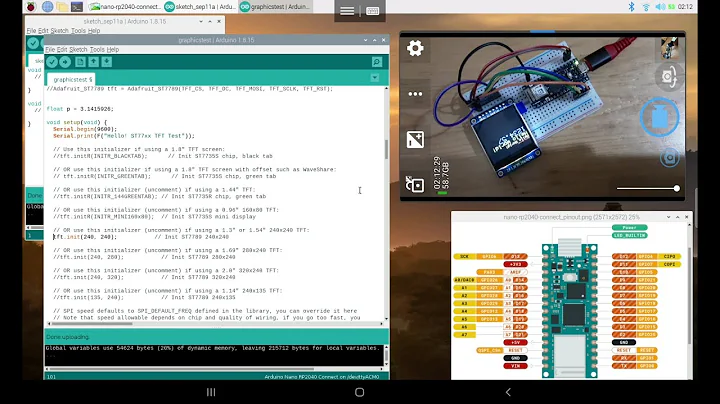Tap the Android home navigation button

click(x=360, y=392)
